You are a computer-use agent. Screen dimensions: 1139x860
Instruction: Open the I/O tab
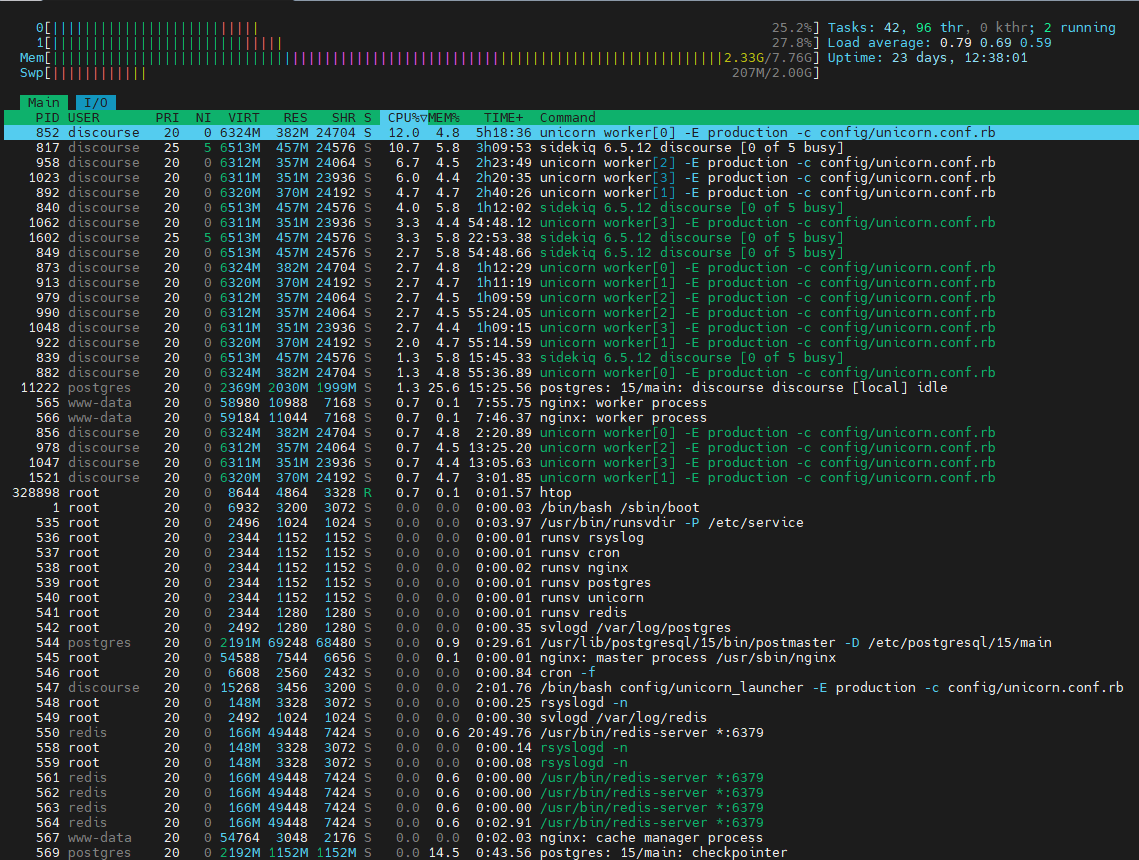pyautogui.click(x=96, y=102)
